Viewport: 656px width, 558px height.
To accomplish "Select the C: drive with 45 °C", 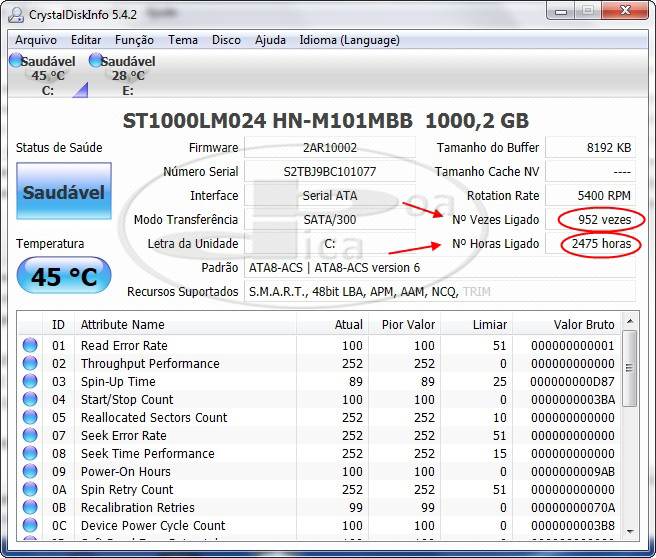I will click(47, 75).
